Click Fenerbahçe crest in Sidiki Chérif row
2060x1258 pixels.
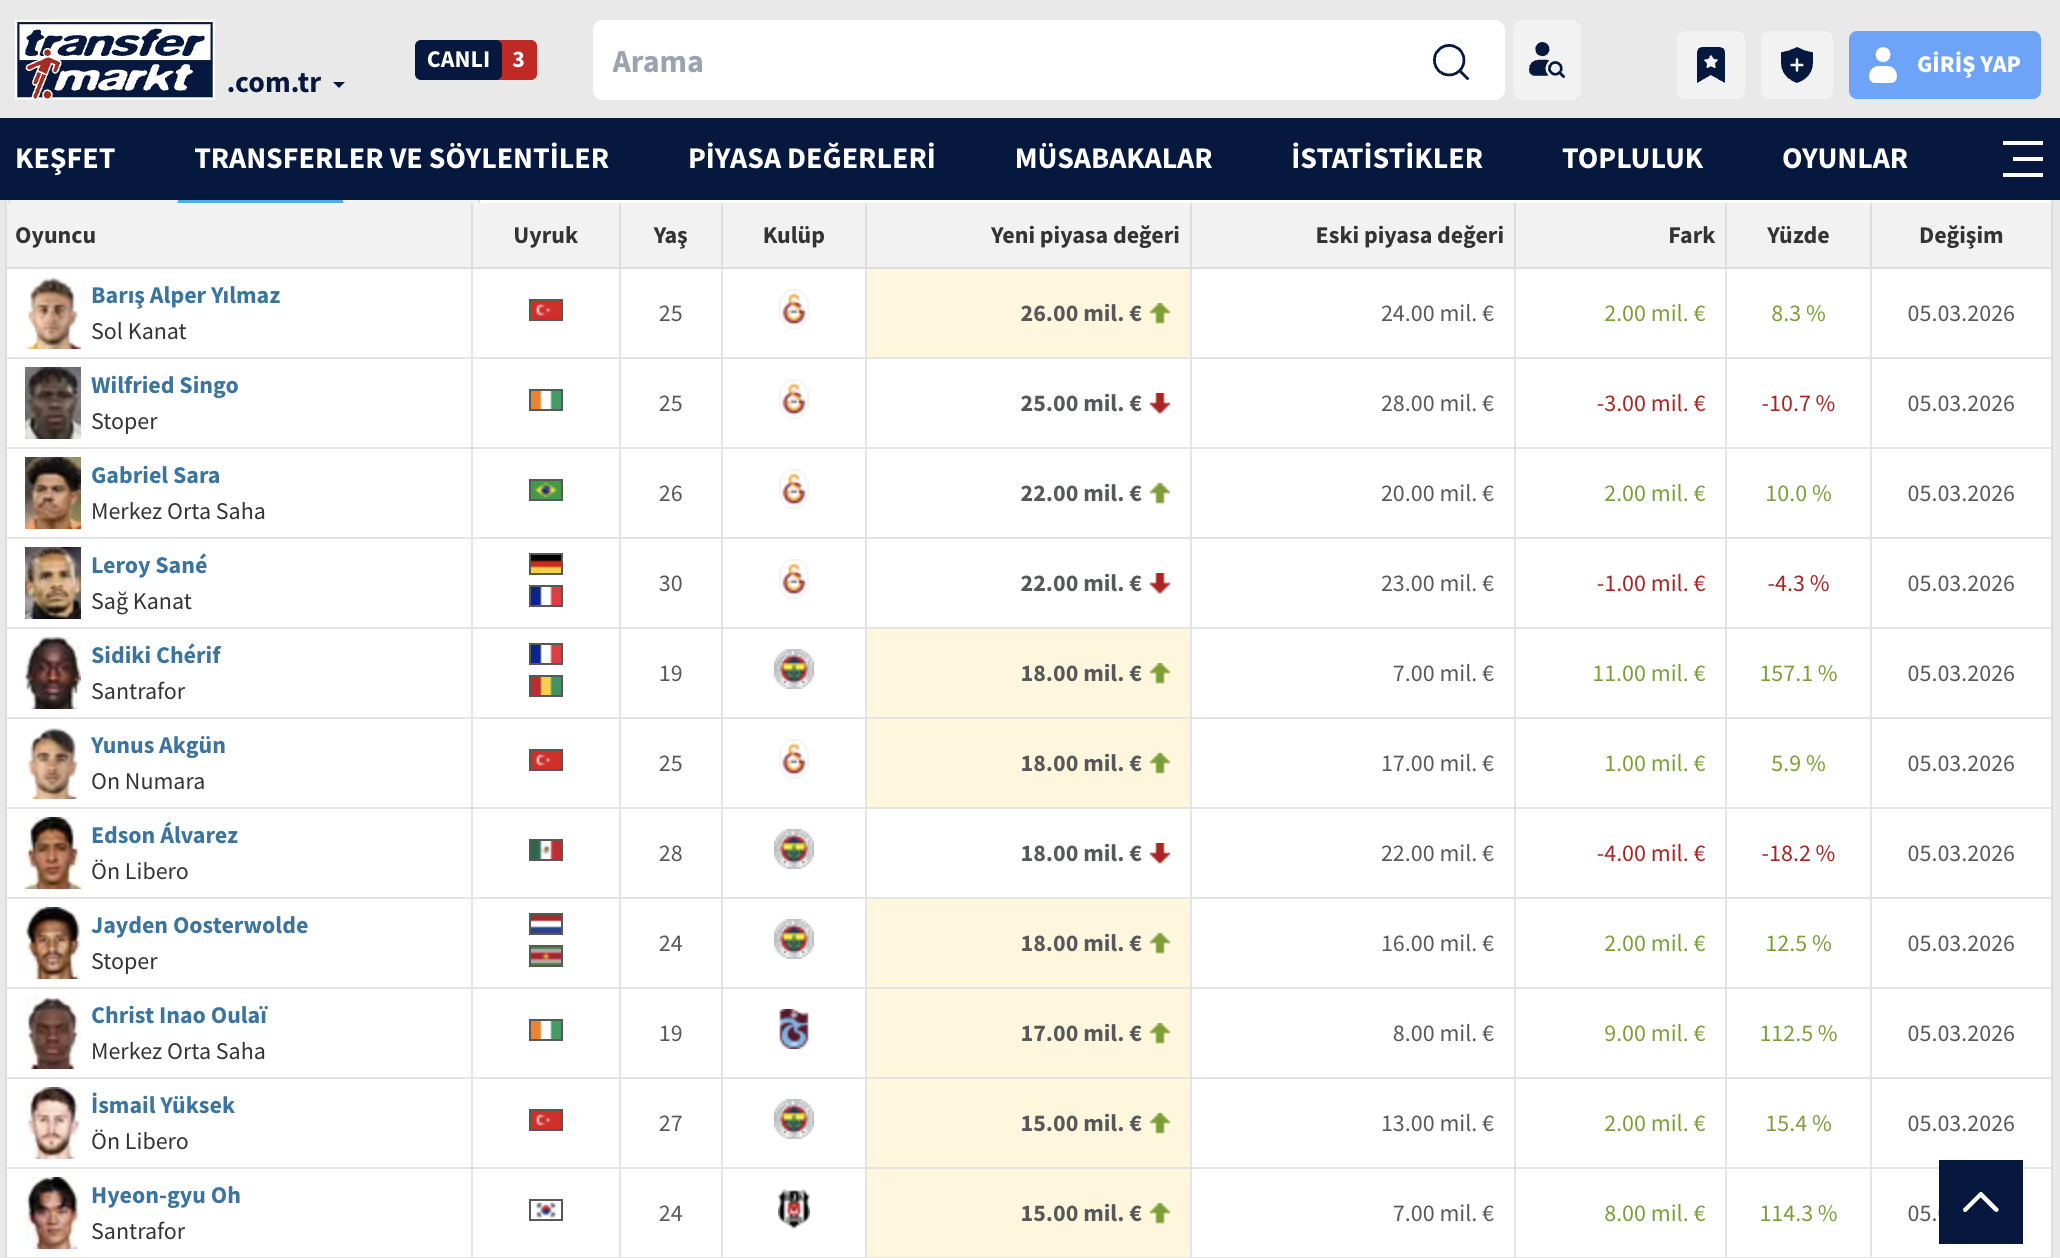[x=793, y=670]
